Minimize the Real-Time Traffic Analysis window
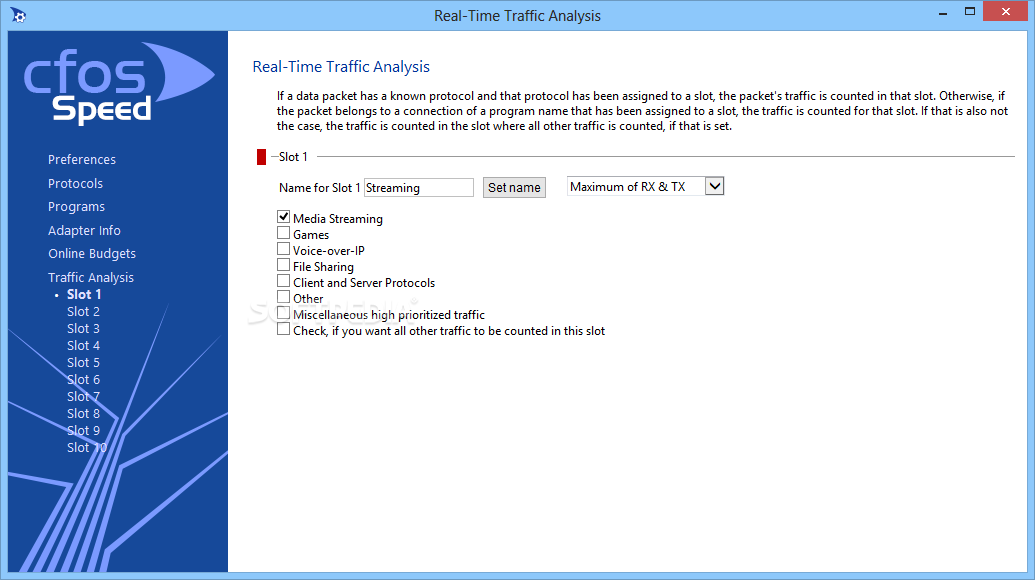This screenshot has height=580, width=1035. pyautogui.click(x=943, y=12)
